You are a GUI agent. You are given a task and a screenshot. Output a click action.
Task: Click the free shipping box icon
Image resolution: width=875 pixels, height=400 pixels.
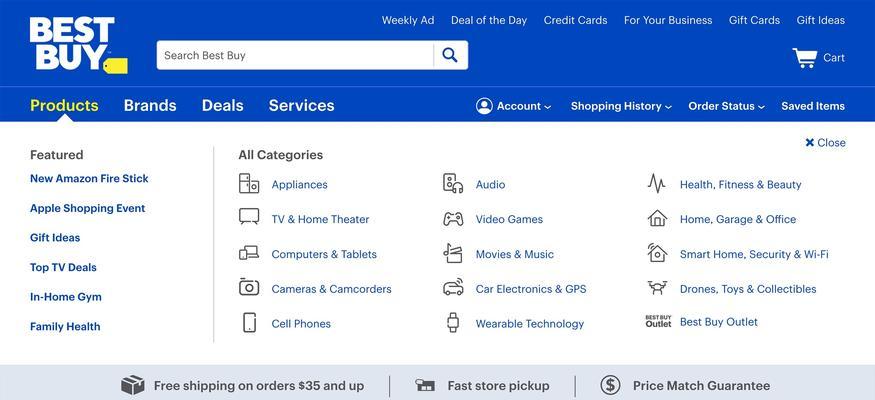click(133, 385)
